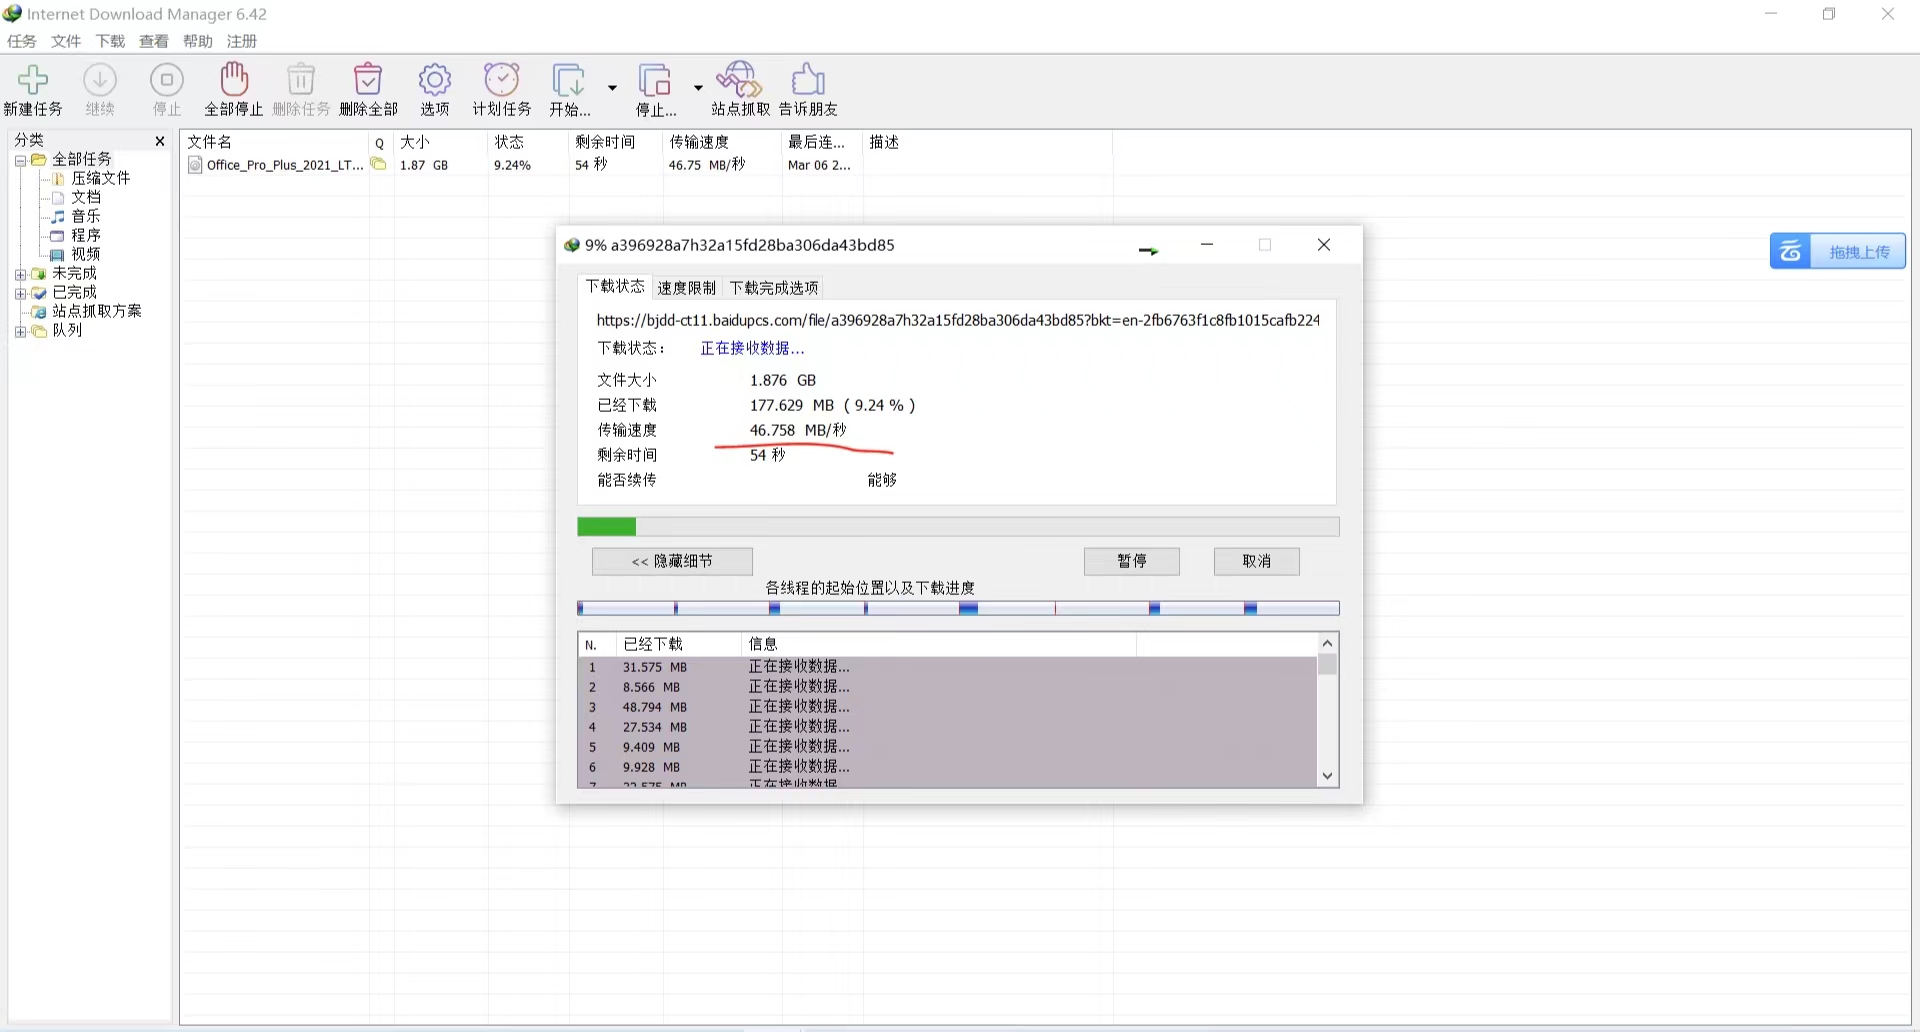Image resolution: width=1920 pixels, height=1032 pixels.
Task: Click the baidupcs download URL text
Action: click(958, 320)
